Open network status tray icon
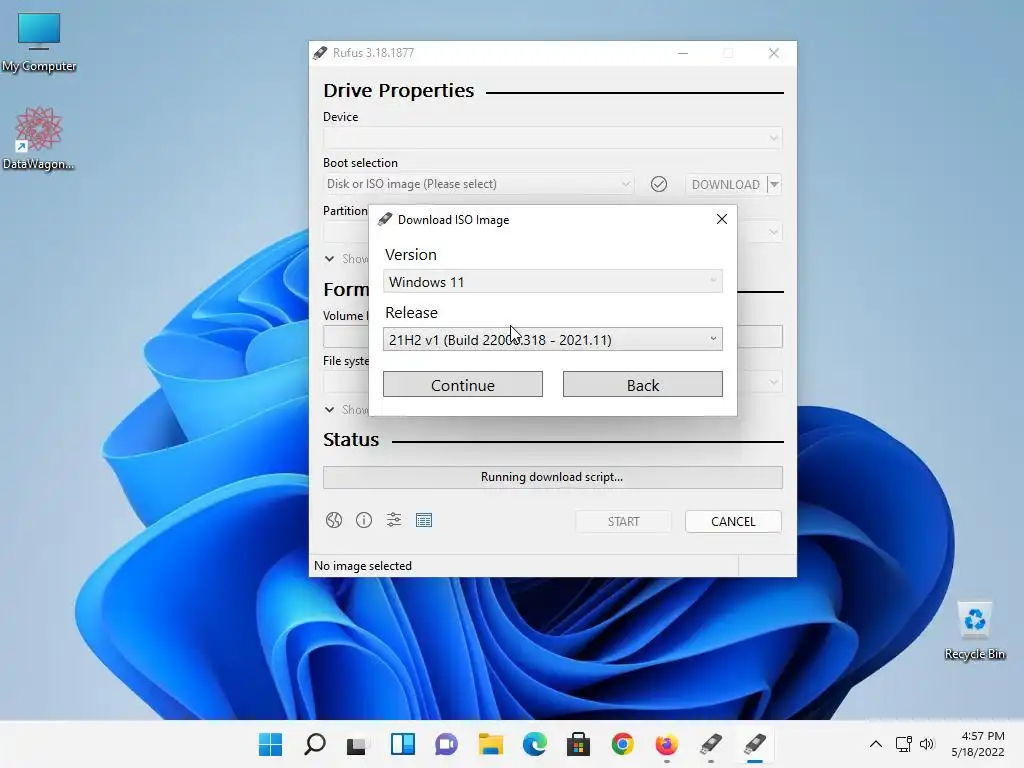The width and height of the screenshot is (1024, 768). pyautogui.click(x=904, y=744)
